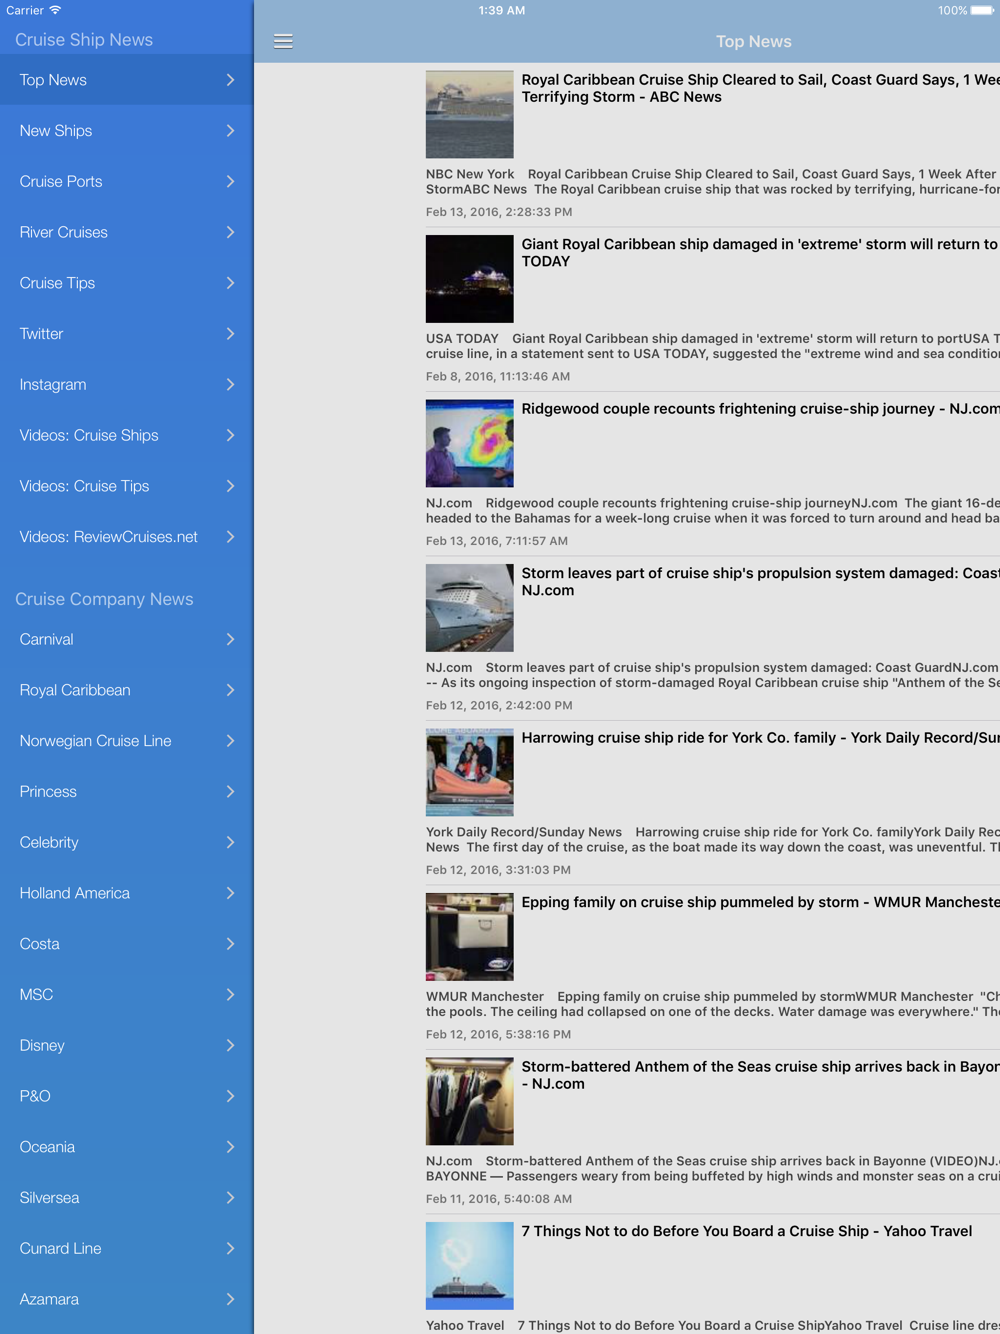Open Royal Caribbean company news

[127, 690]
